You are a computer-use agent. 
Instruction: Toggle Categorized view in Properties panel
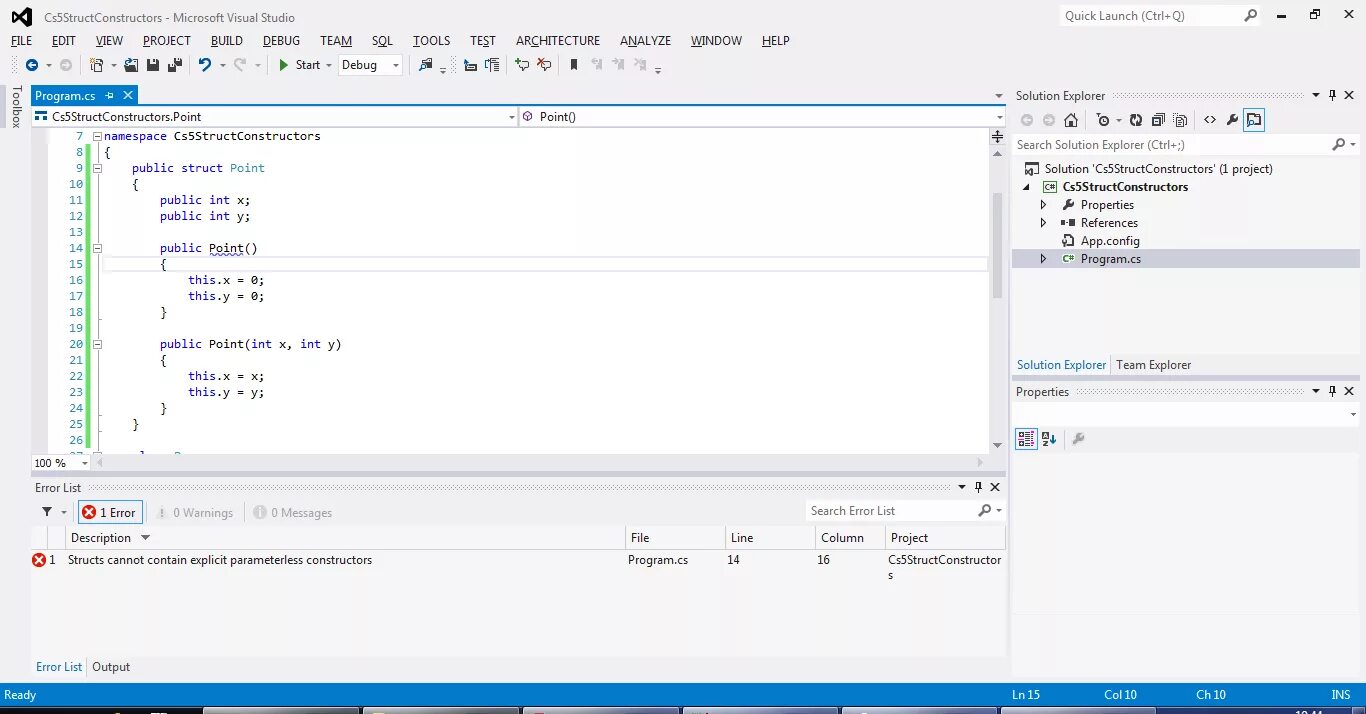[1026, 438]
